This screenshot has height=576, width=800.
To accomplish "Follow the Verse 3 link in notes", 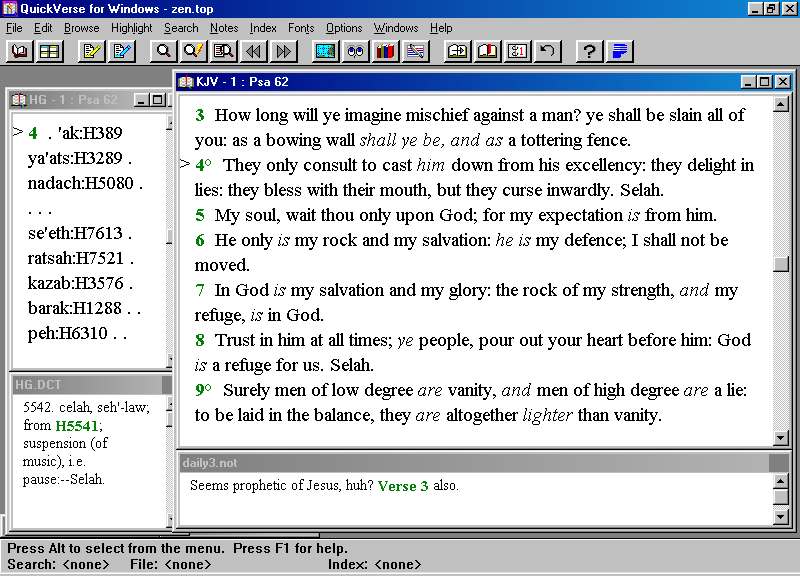I will [403, 486].
